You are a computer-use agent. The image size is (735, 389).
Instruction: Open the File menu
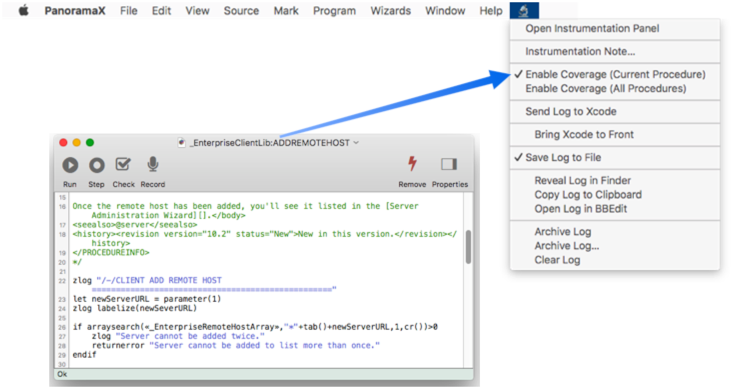(128, 11)
